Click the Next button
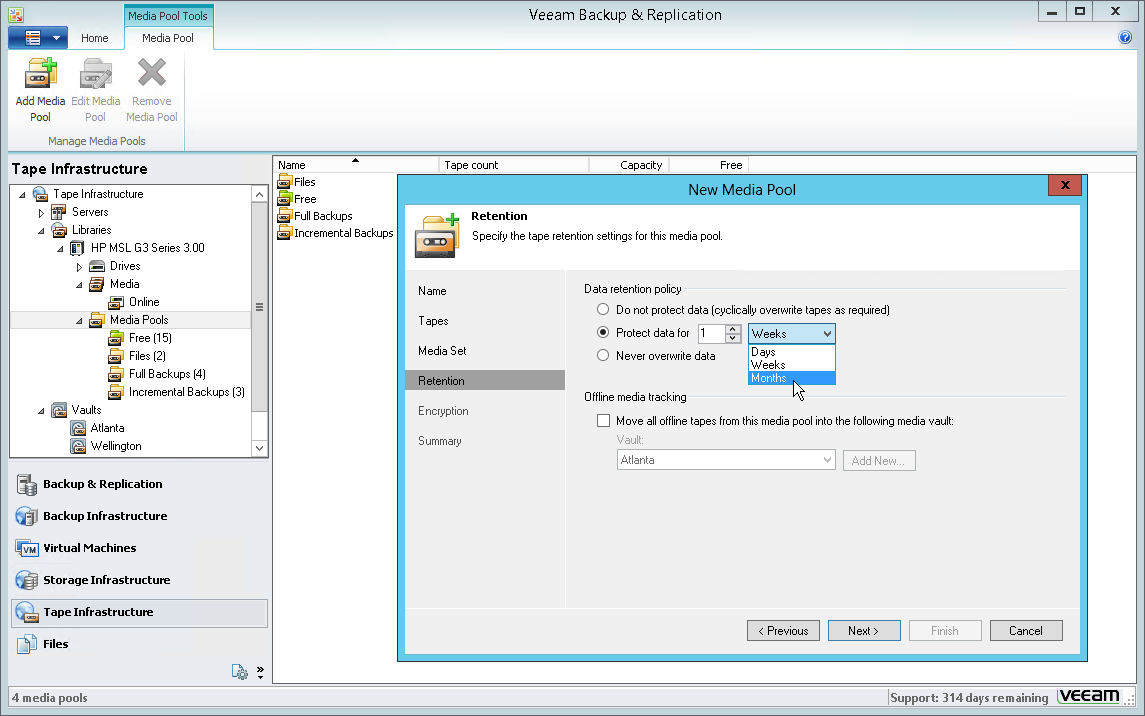1145x716 pixels. (x=864, y=631)
